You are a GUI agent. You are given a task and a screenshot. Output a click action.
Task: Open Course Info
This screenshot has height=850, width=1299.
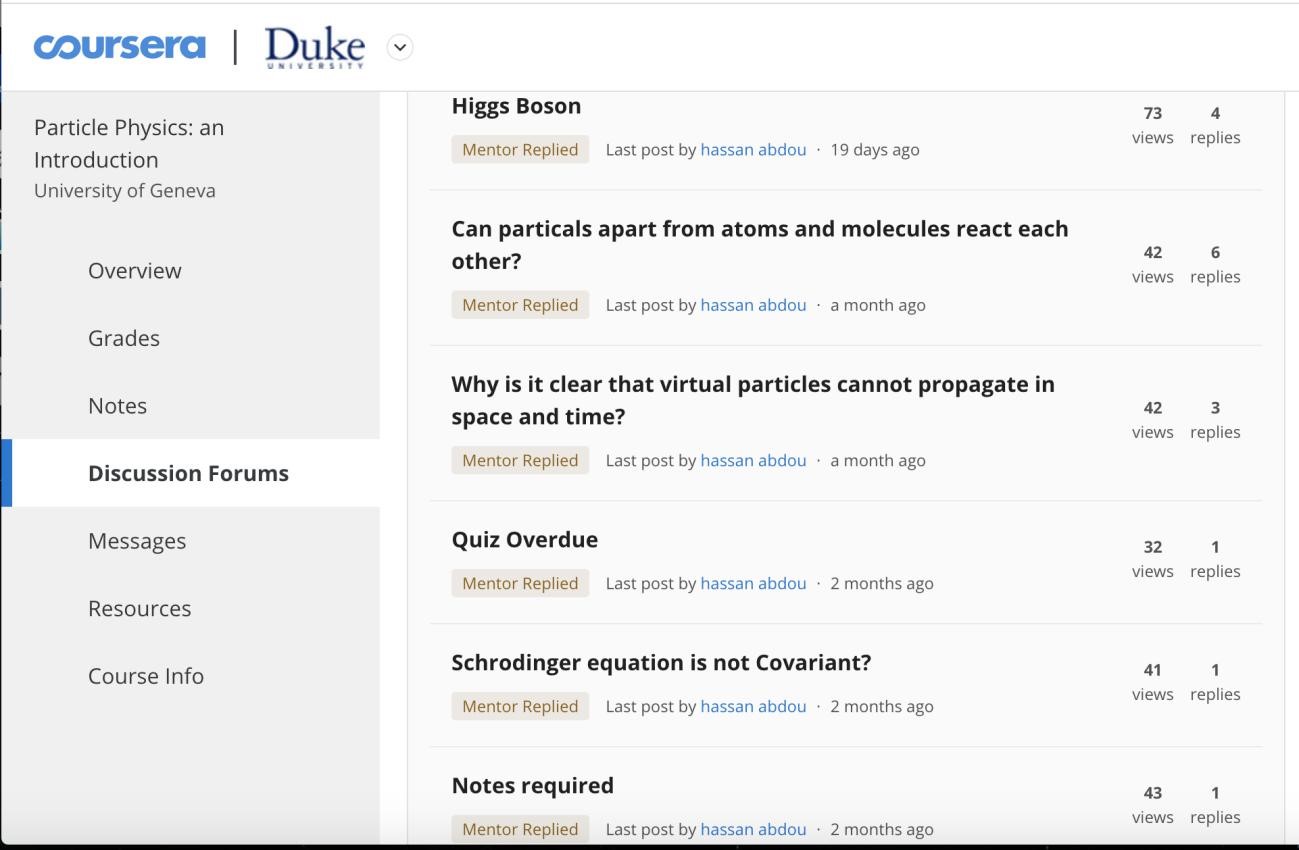click(x=146, y=675)
